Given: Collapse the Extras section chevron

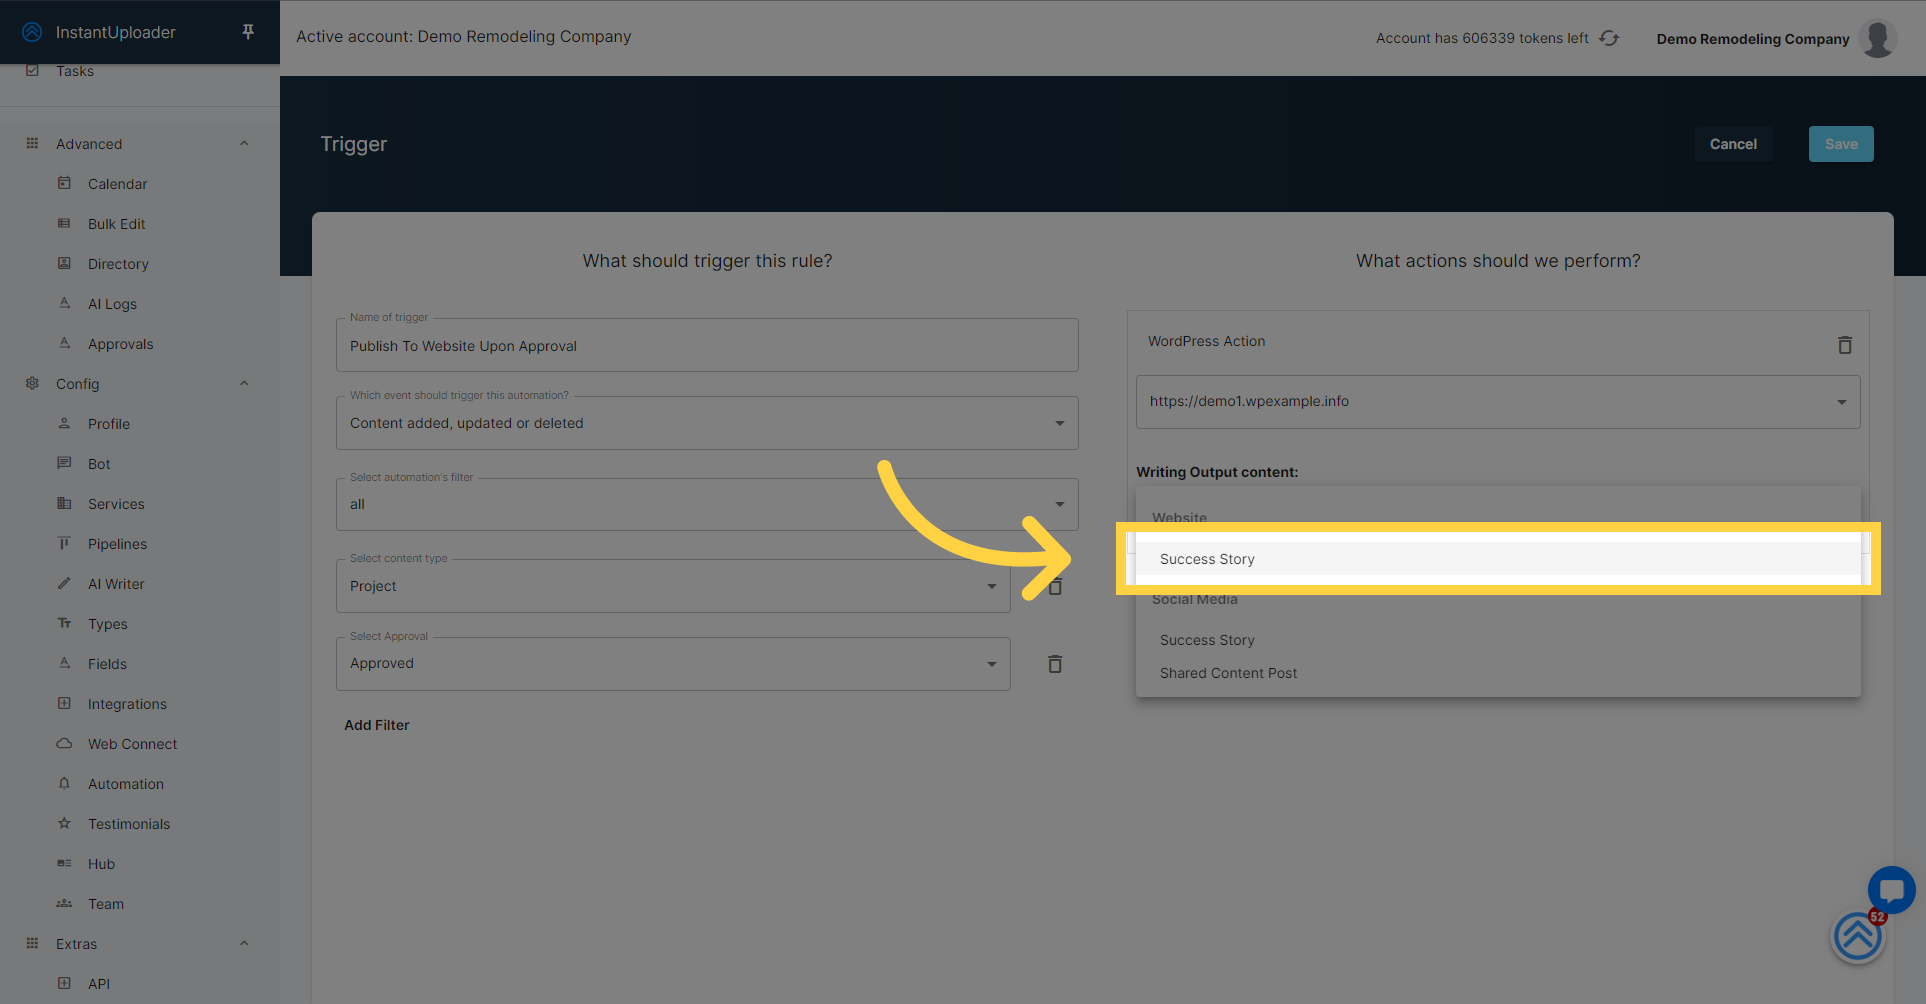Looking at the screenshot, I should pos(244,943).
